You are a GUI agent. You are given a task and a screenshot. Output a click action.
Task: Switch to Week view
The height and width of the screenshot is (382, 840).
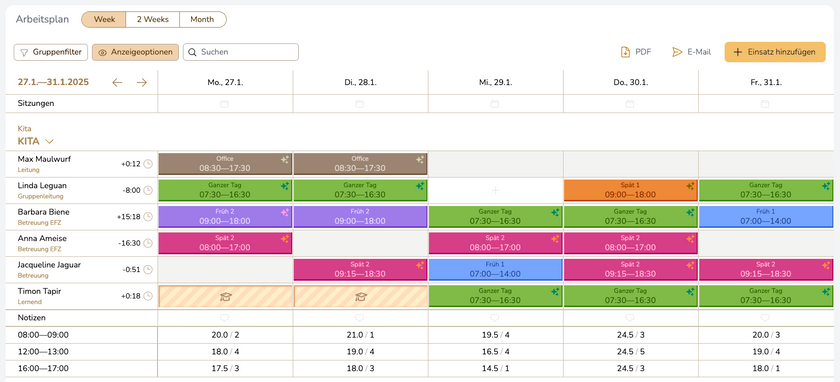pos(104,19)
